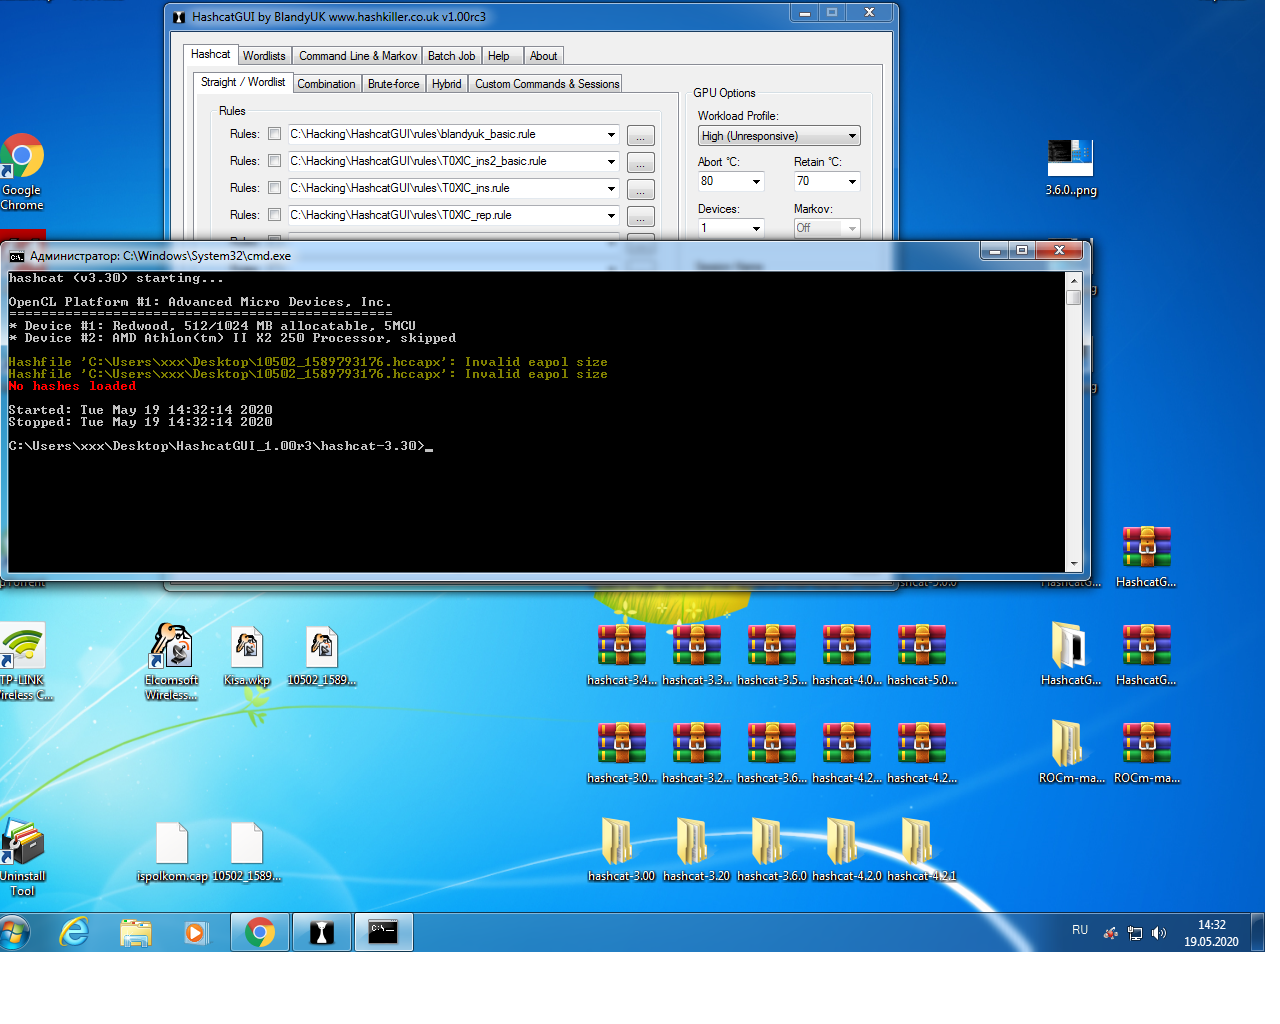Select the Brute-force sub-tab
The height and width of the screenshot is (1024, 1280).
tap(393, 84)
